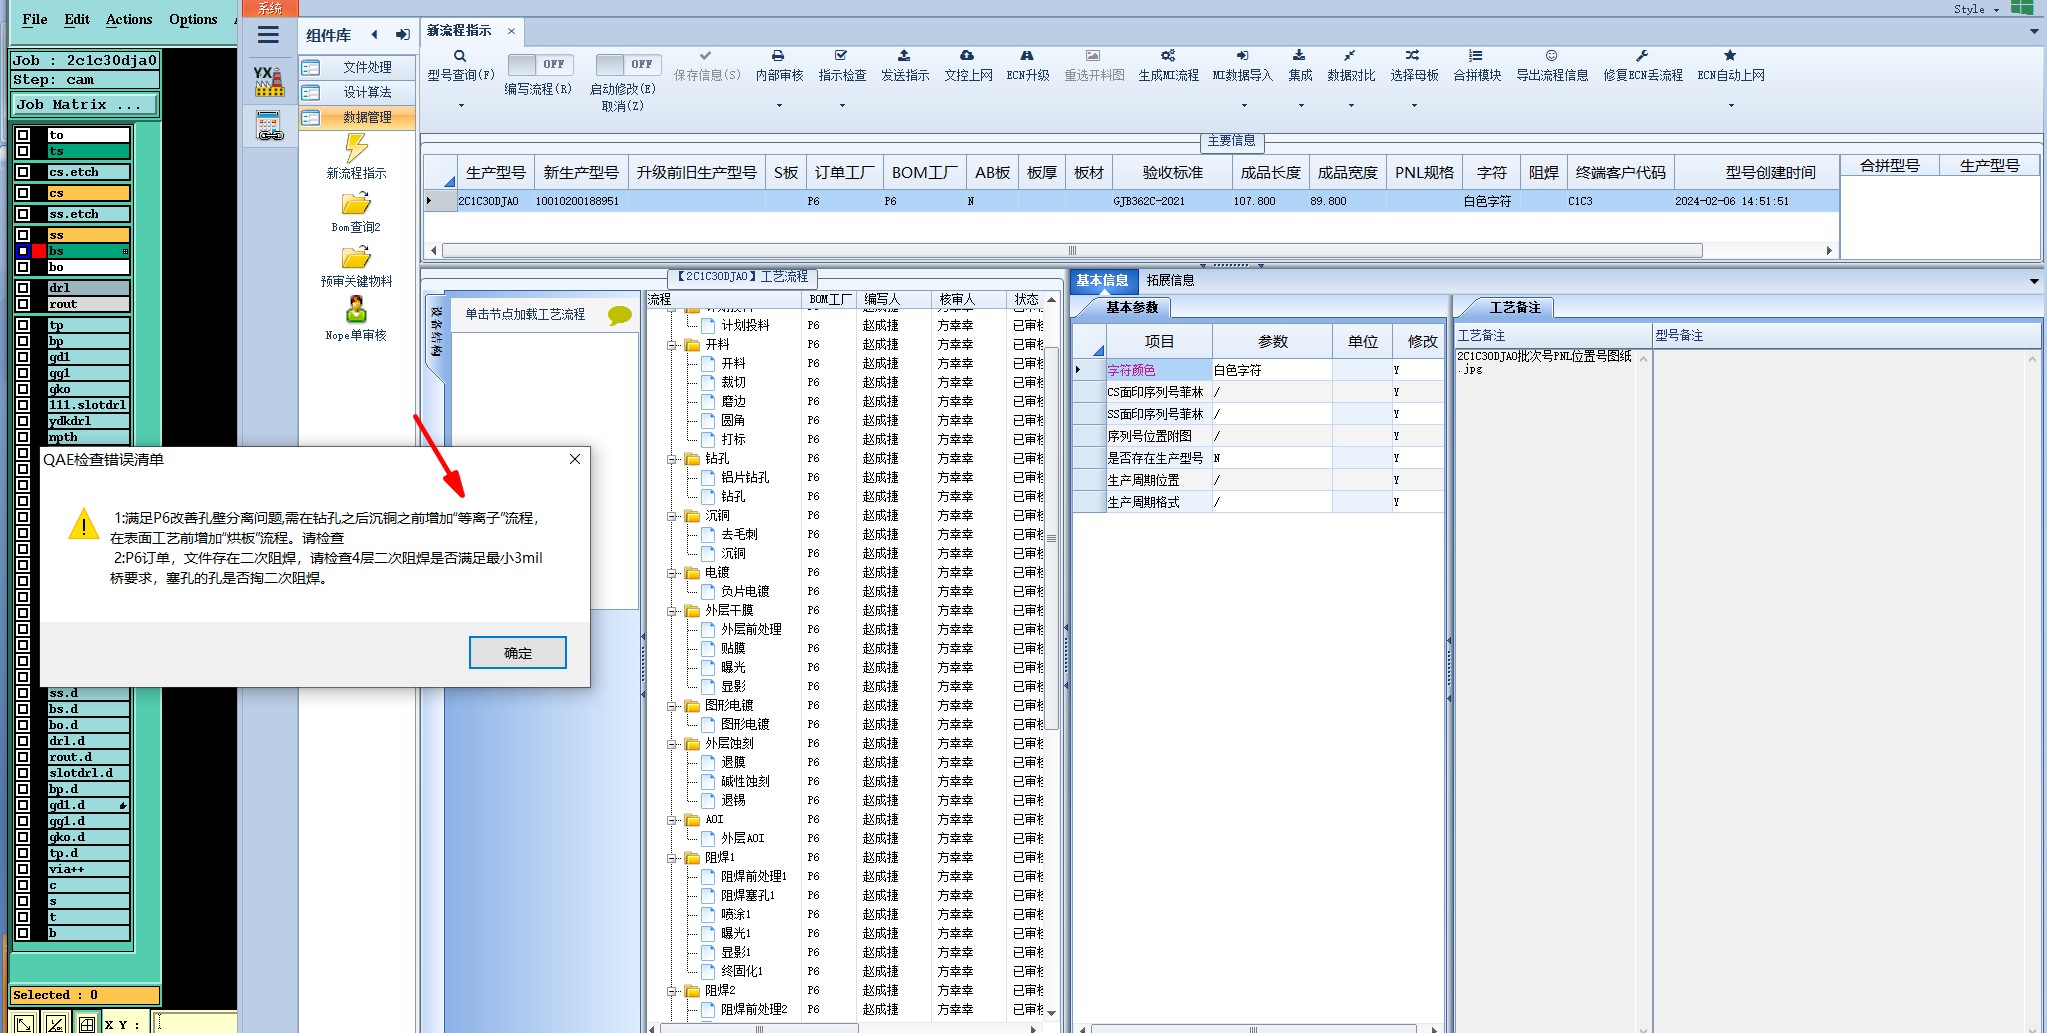Click the 选择母板 shuffle icon
Image resolution: width=2047 pixels, height=1033 pixels.
pyautogui.click(x=1412, y=56)
